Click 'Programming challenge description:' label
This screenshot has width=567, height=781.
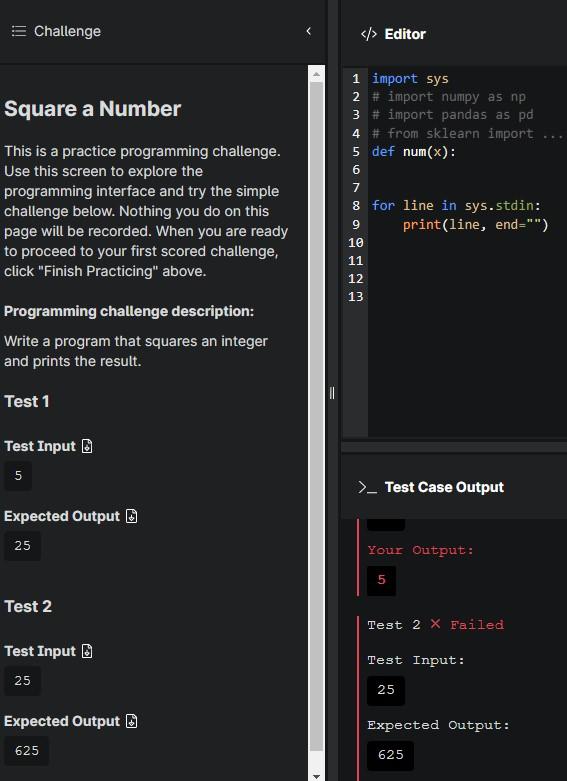pos(129,311)
